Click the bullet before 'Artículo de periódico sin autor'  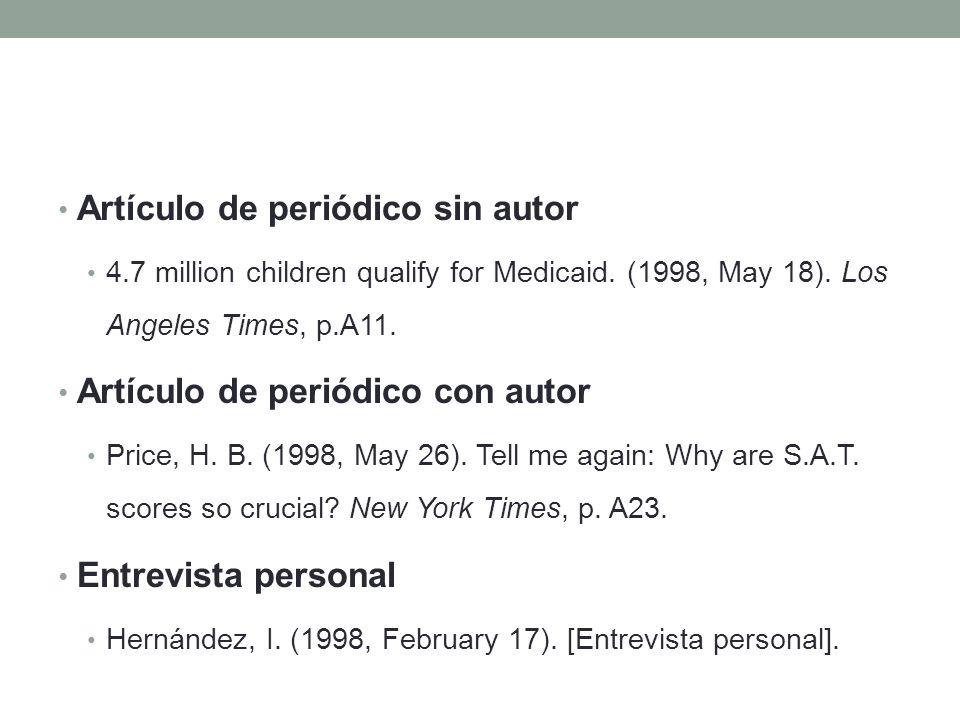point(63,210)
